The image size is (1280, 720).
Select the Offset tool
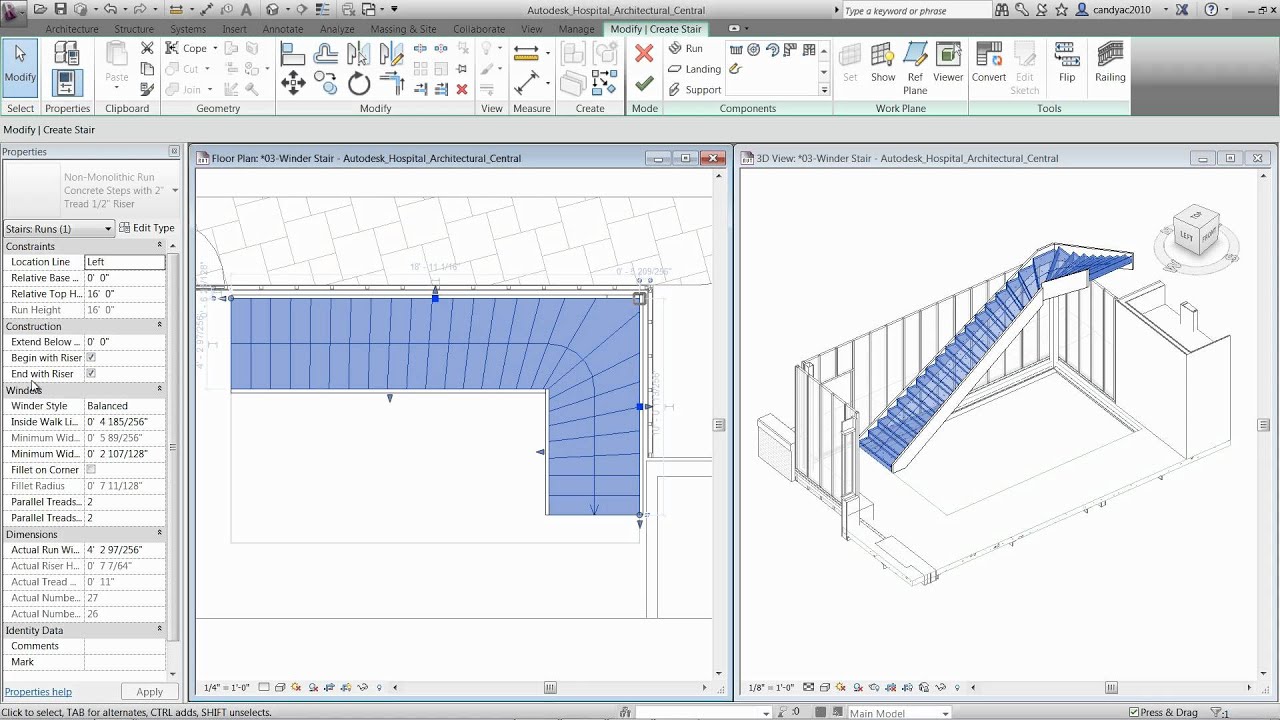(x=325, y=53)
